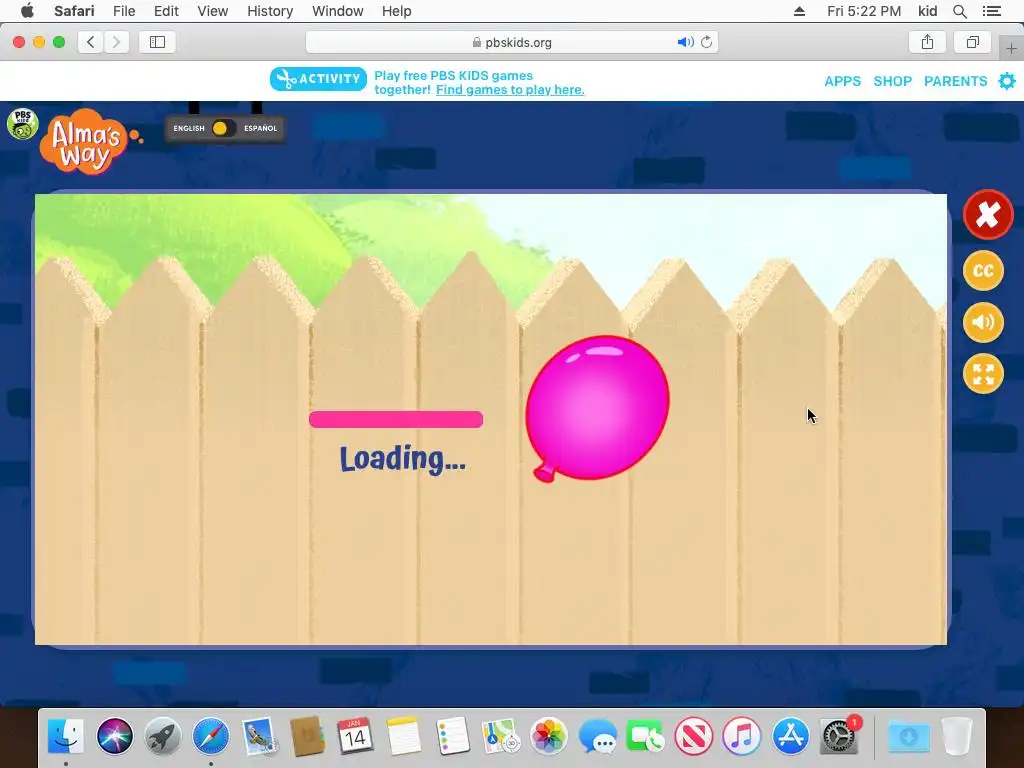Mute the tab using the address bar speaker

tap(685, 42)
